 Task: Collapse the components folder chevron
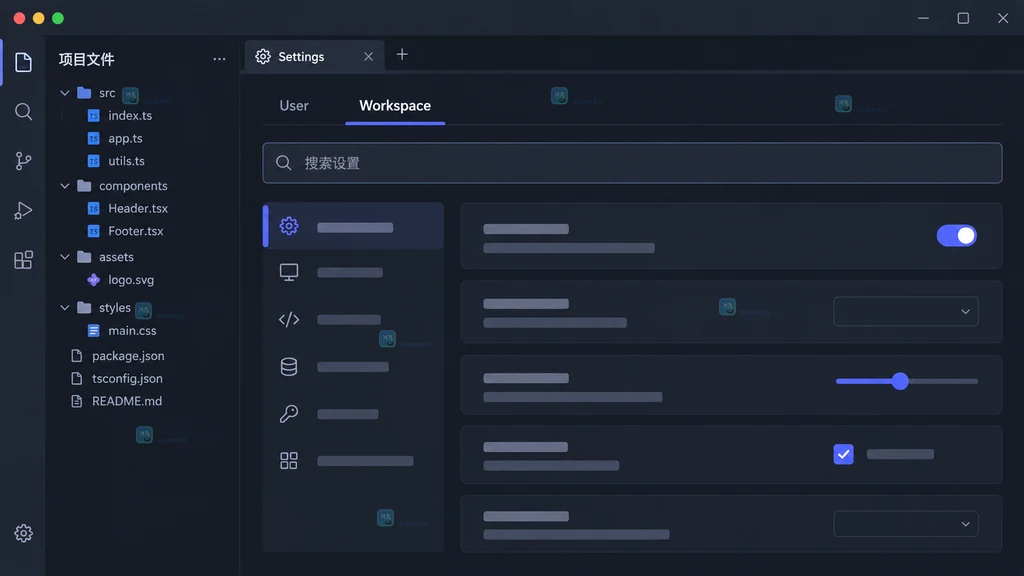pyautogui.click(x=65, y=185)
